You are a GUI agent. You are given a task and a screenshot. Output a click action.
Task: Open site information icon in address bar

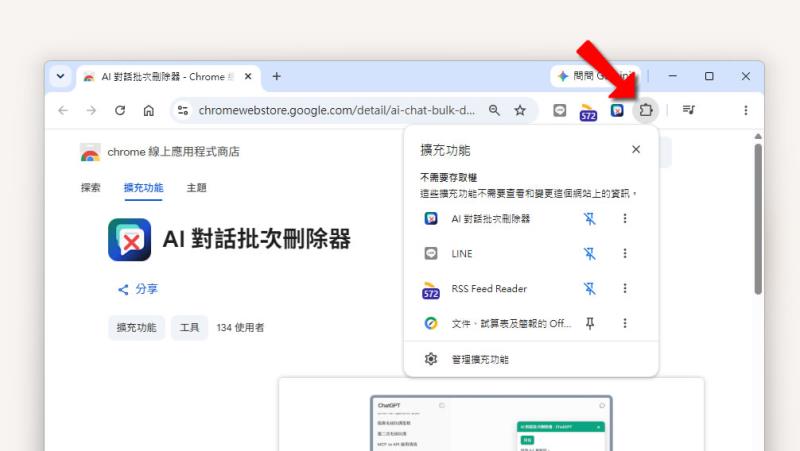coord(183,110)
